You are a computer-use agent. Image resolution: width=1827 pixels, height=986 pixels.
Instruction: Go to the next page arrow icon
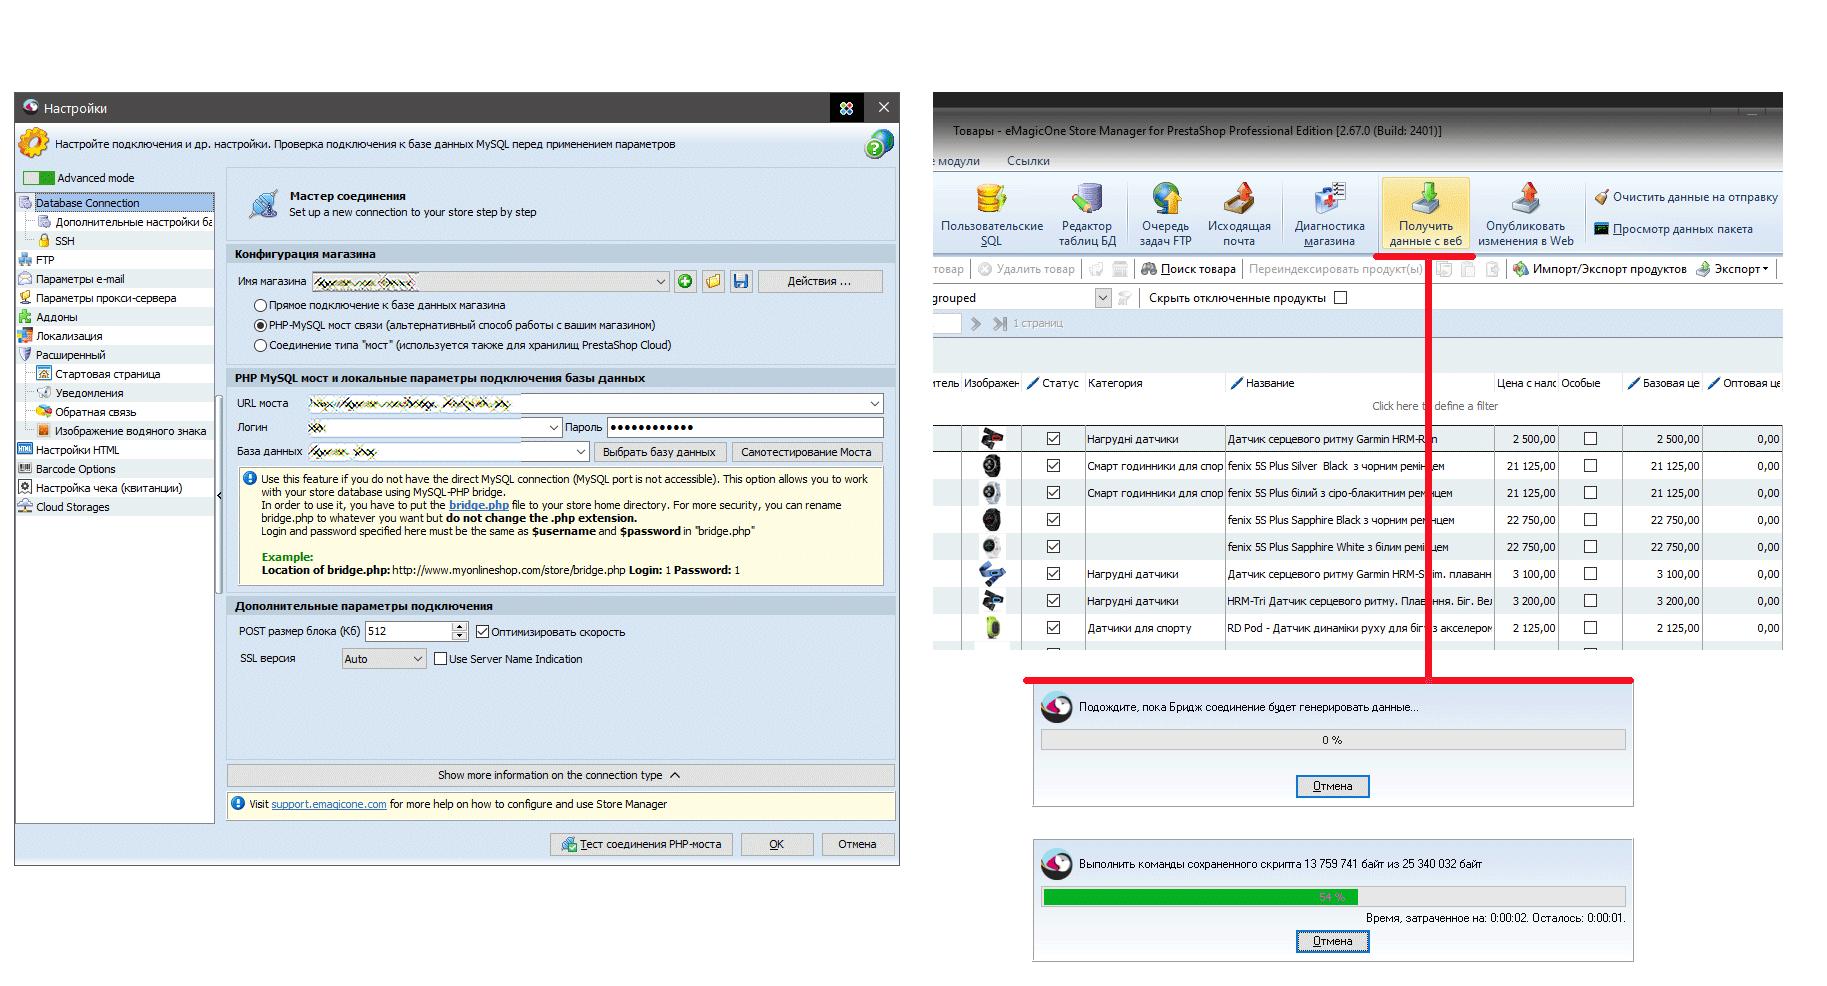976,324
